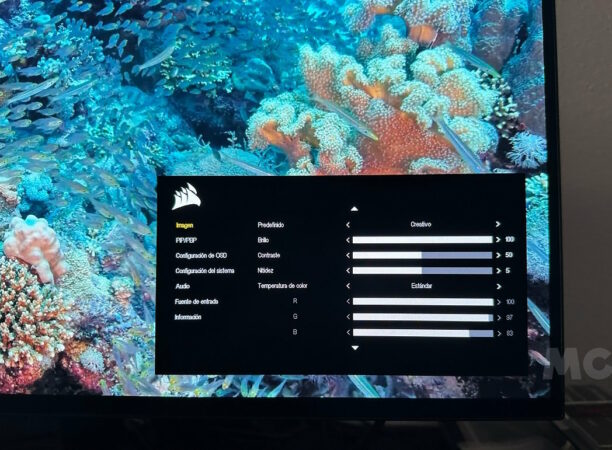This screenshot has width=612, height=450.
Task: Click the Contraste slider bar
Action: pos(422,255)
